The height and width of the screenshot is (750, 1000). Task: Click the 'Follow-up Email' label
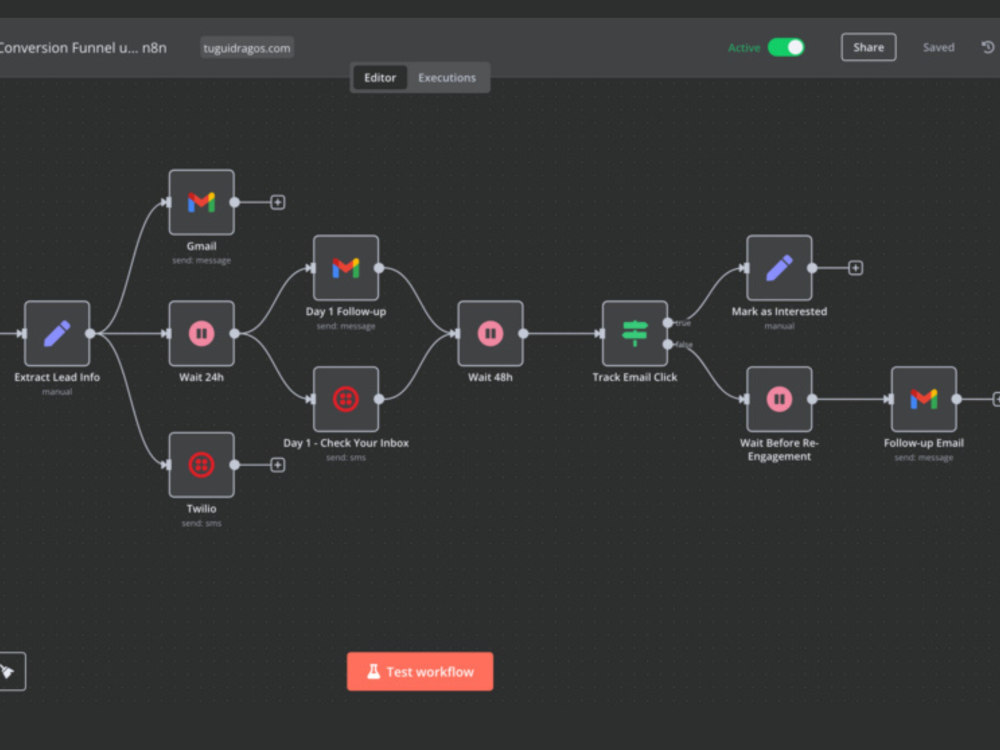[923, 443]
